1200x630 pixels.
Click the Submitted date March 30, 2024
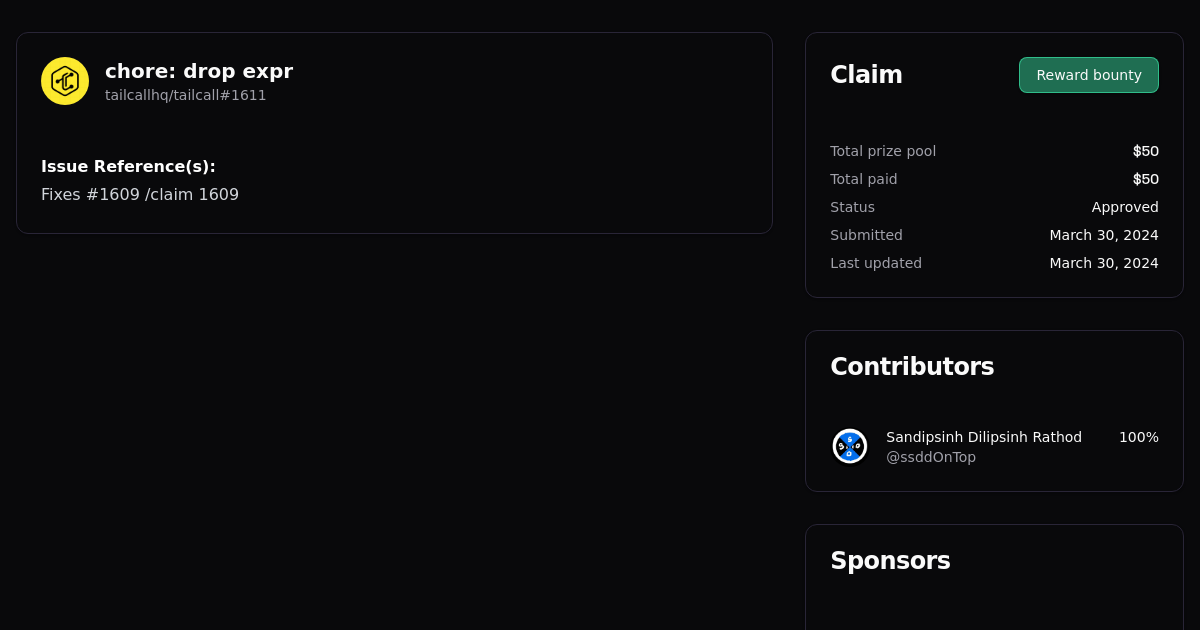[x=1103, y=235]
